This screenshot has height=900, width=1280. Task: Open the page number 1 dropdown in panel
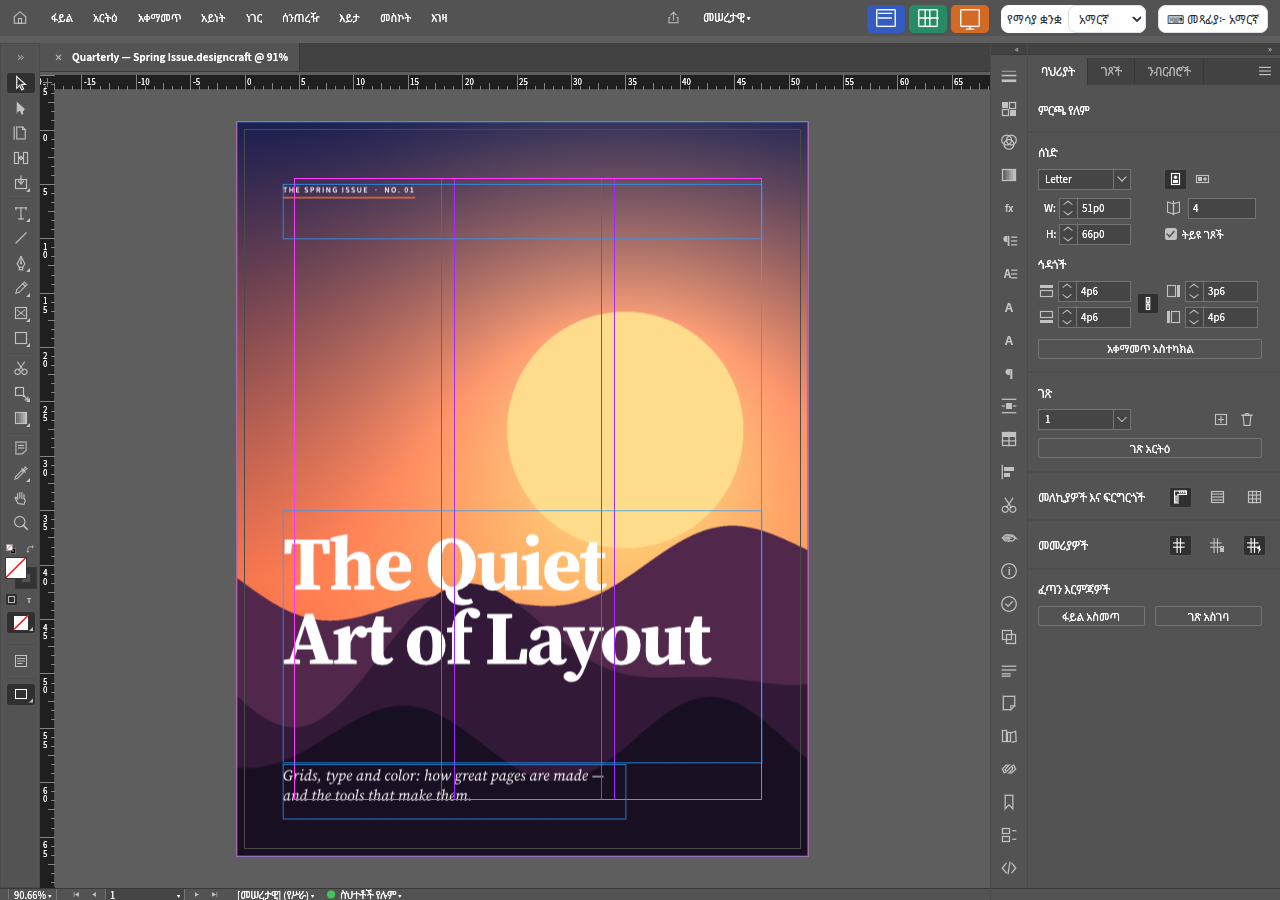coord(1084,419)
